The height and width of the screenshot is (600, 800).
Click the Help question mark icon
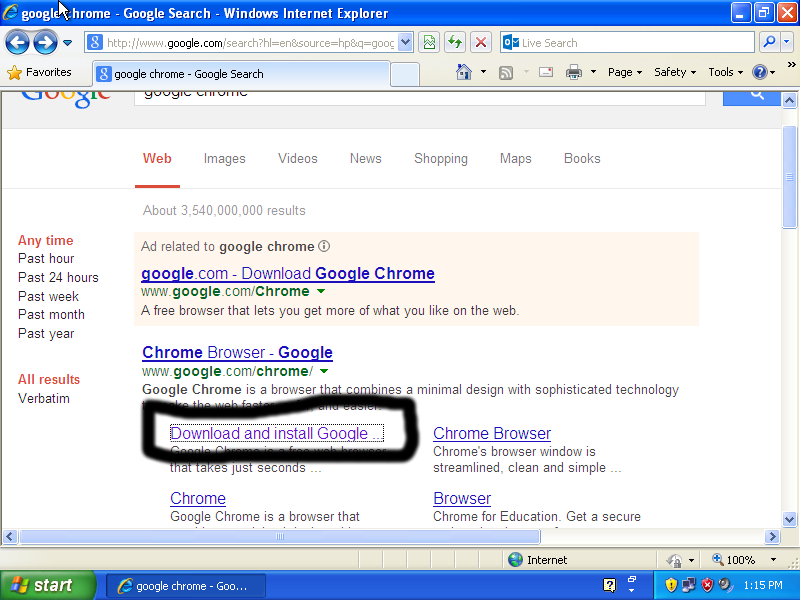[x=760, y=72]
